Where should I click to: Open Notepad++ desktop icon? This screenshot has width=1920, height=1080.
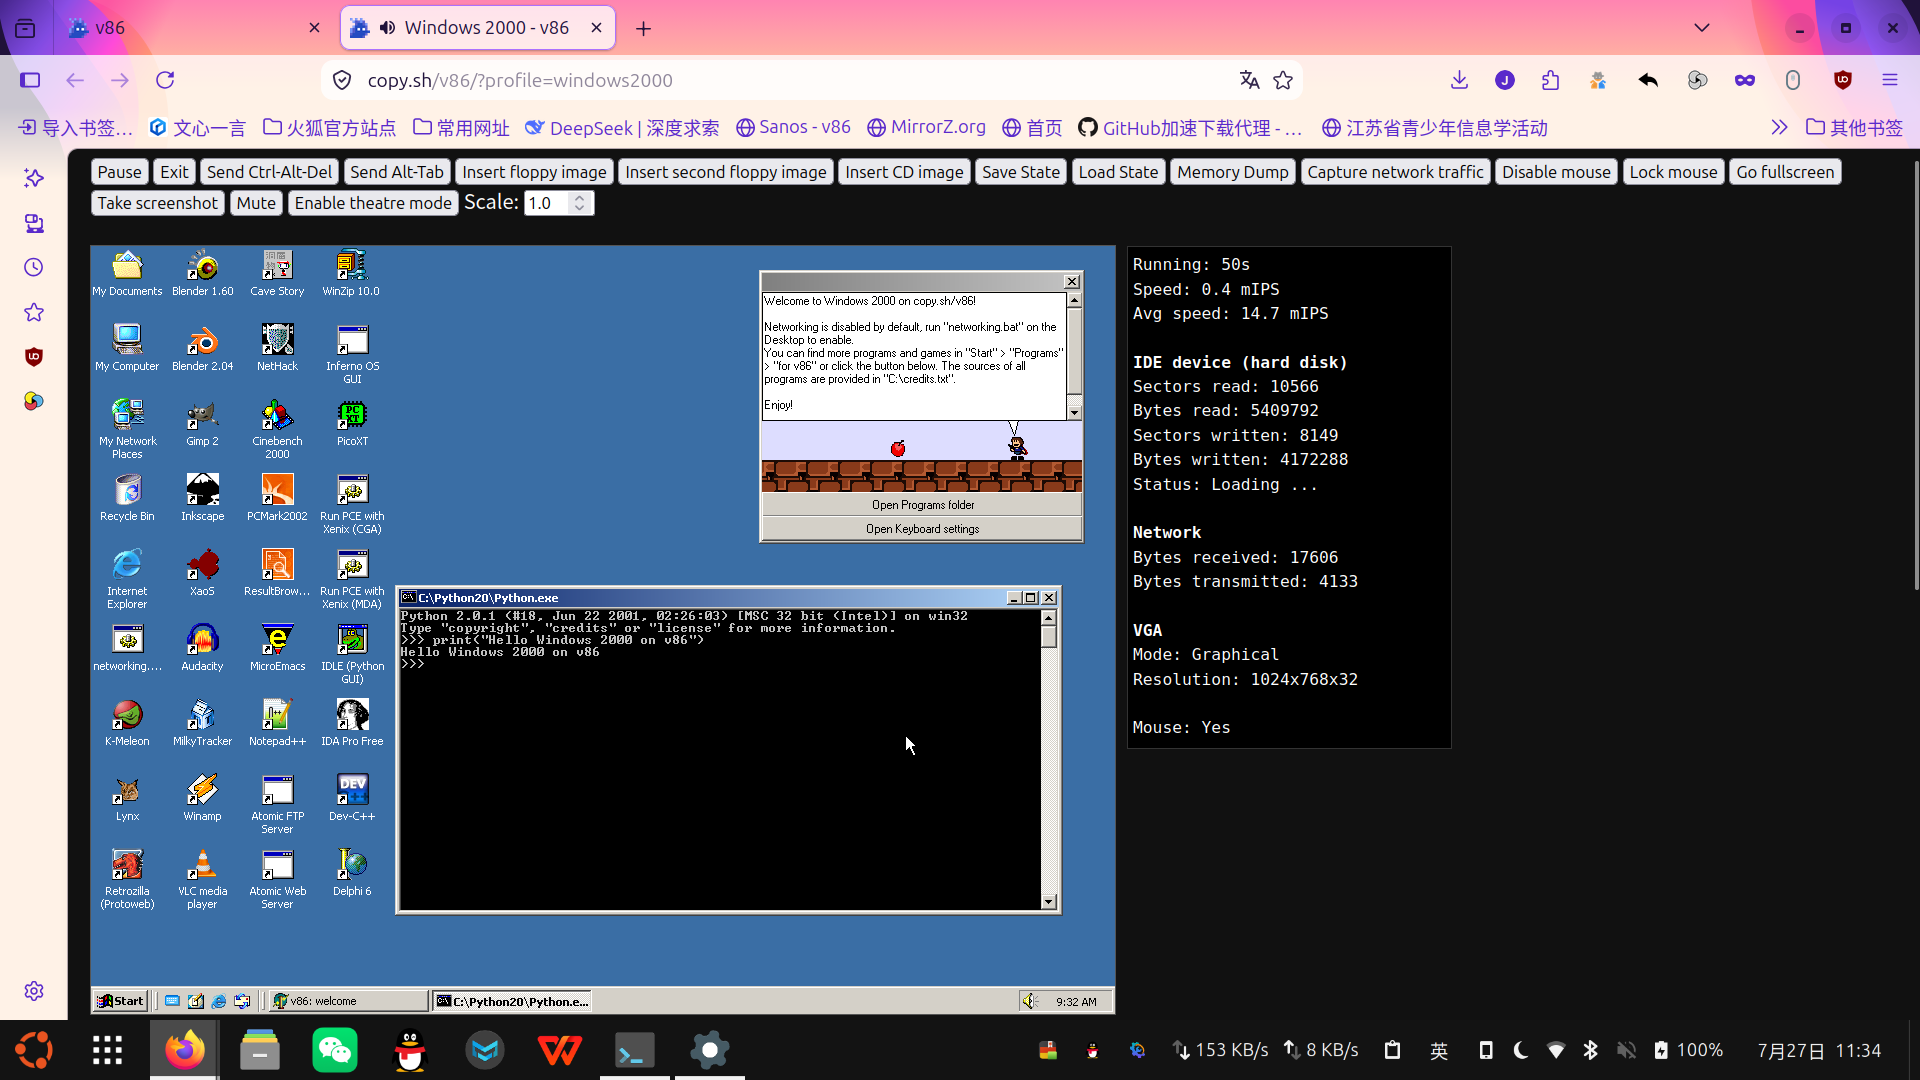click(x=277, y=723)
